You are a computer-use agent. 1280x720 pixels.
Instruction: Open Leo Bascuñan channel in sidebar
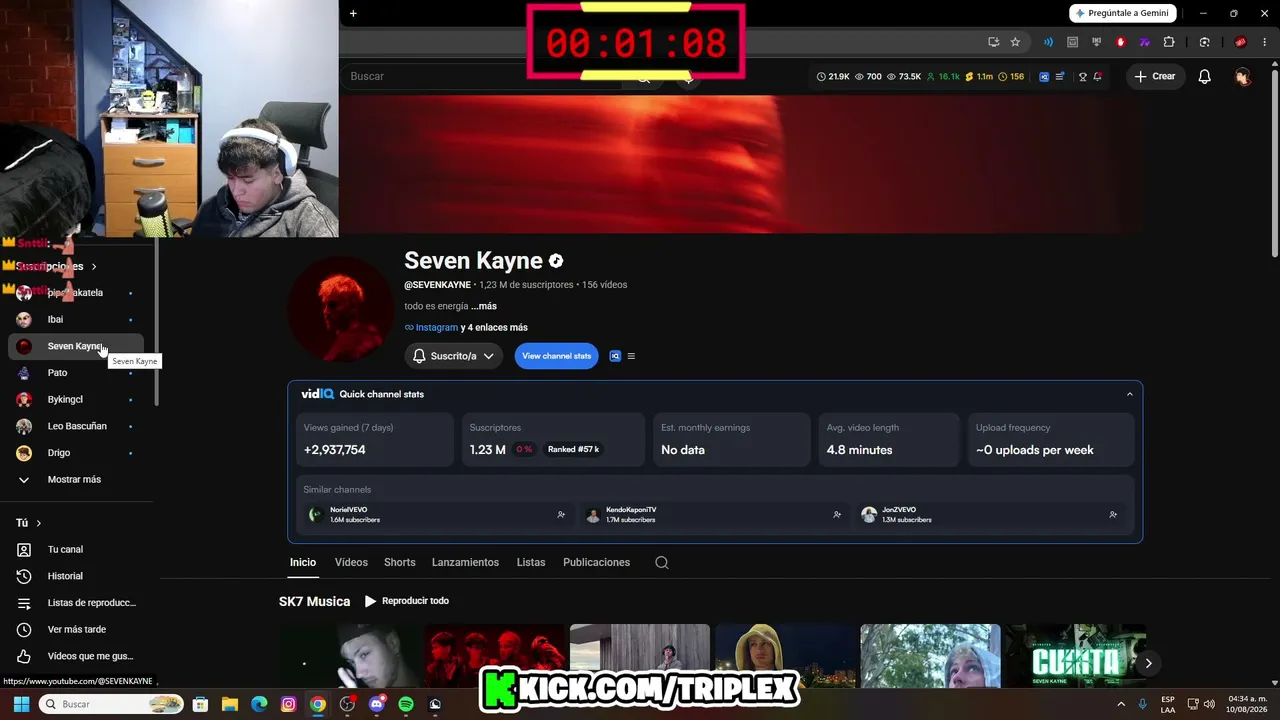pos(75,426)
